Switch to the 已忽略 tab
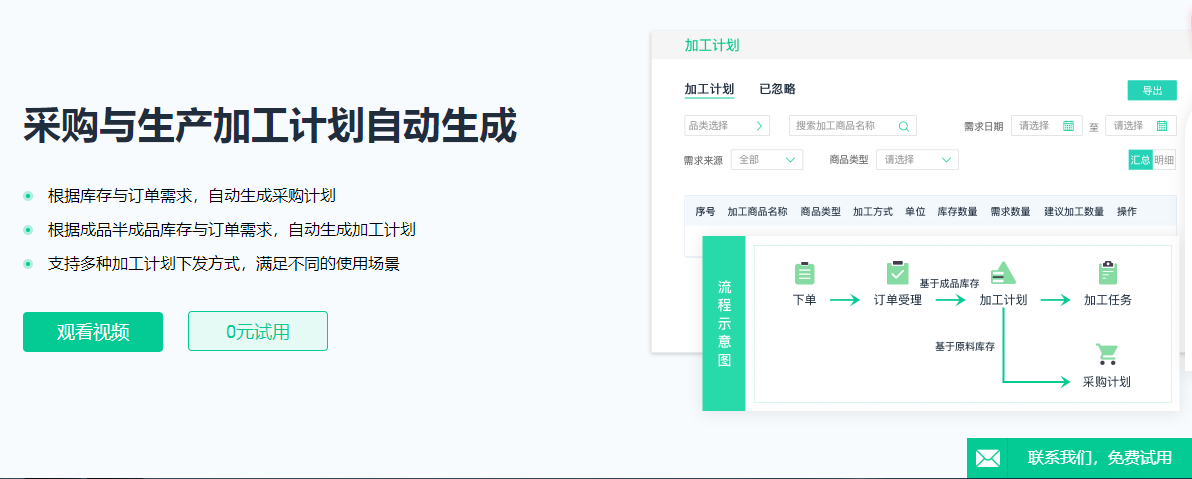 coord(777,89)
